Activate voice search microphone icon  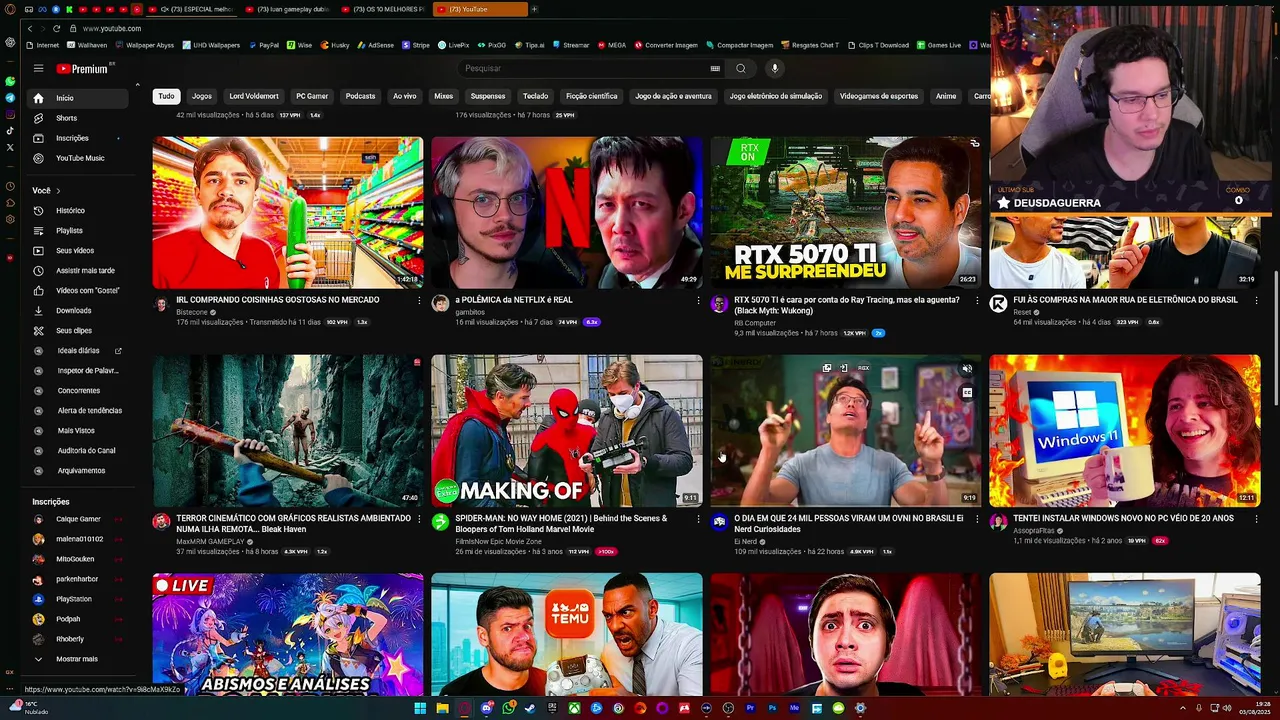tap(774, 68)
